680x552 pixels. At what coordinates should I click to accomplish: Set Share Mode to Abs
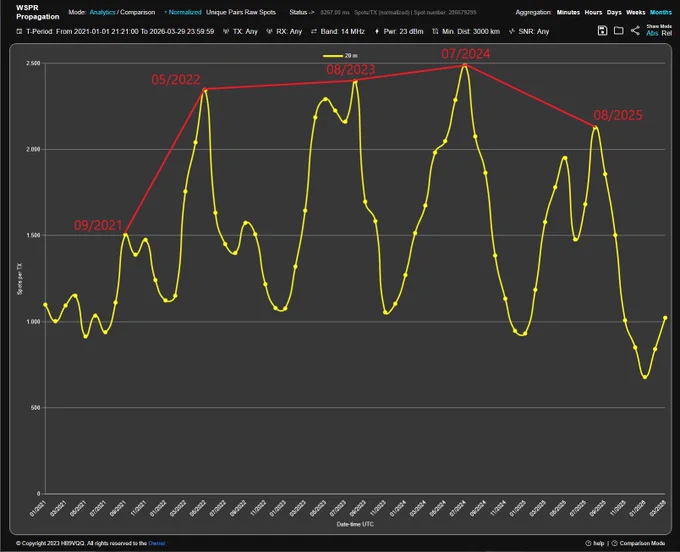(652, 33)
